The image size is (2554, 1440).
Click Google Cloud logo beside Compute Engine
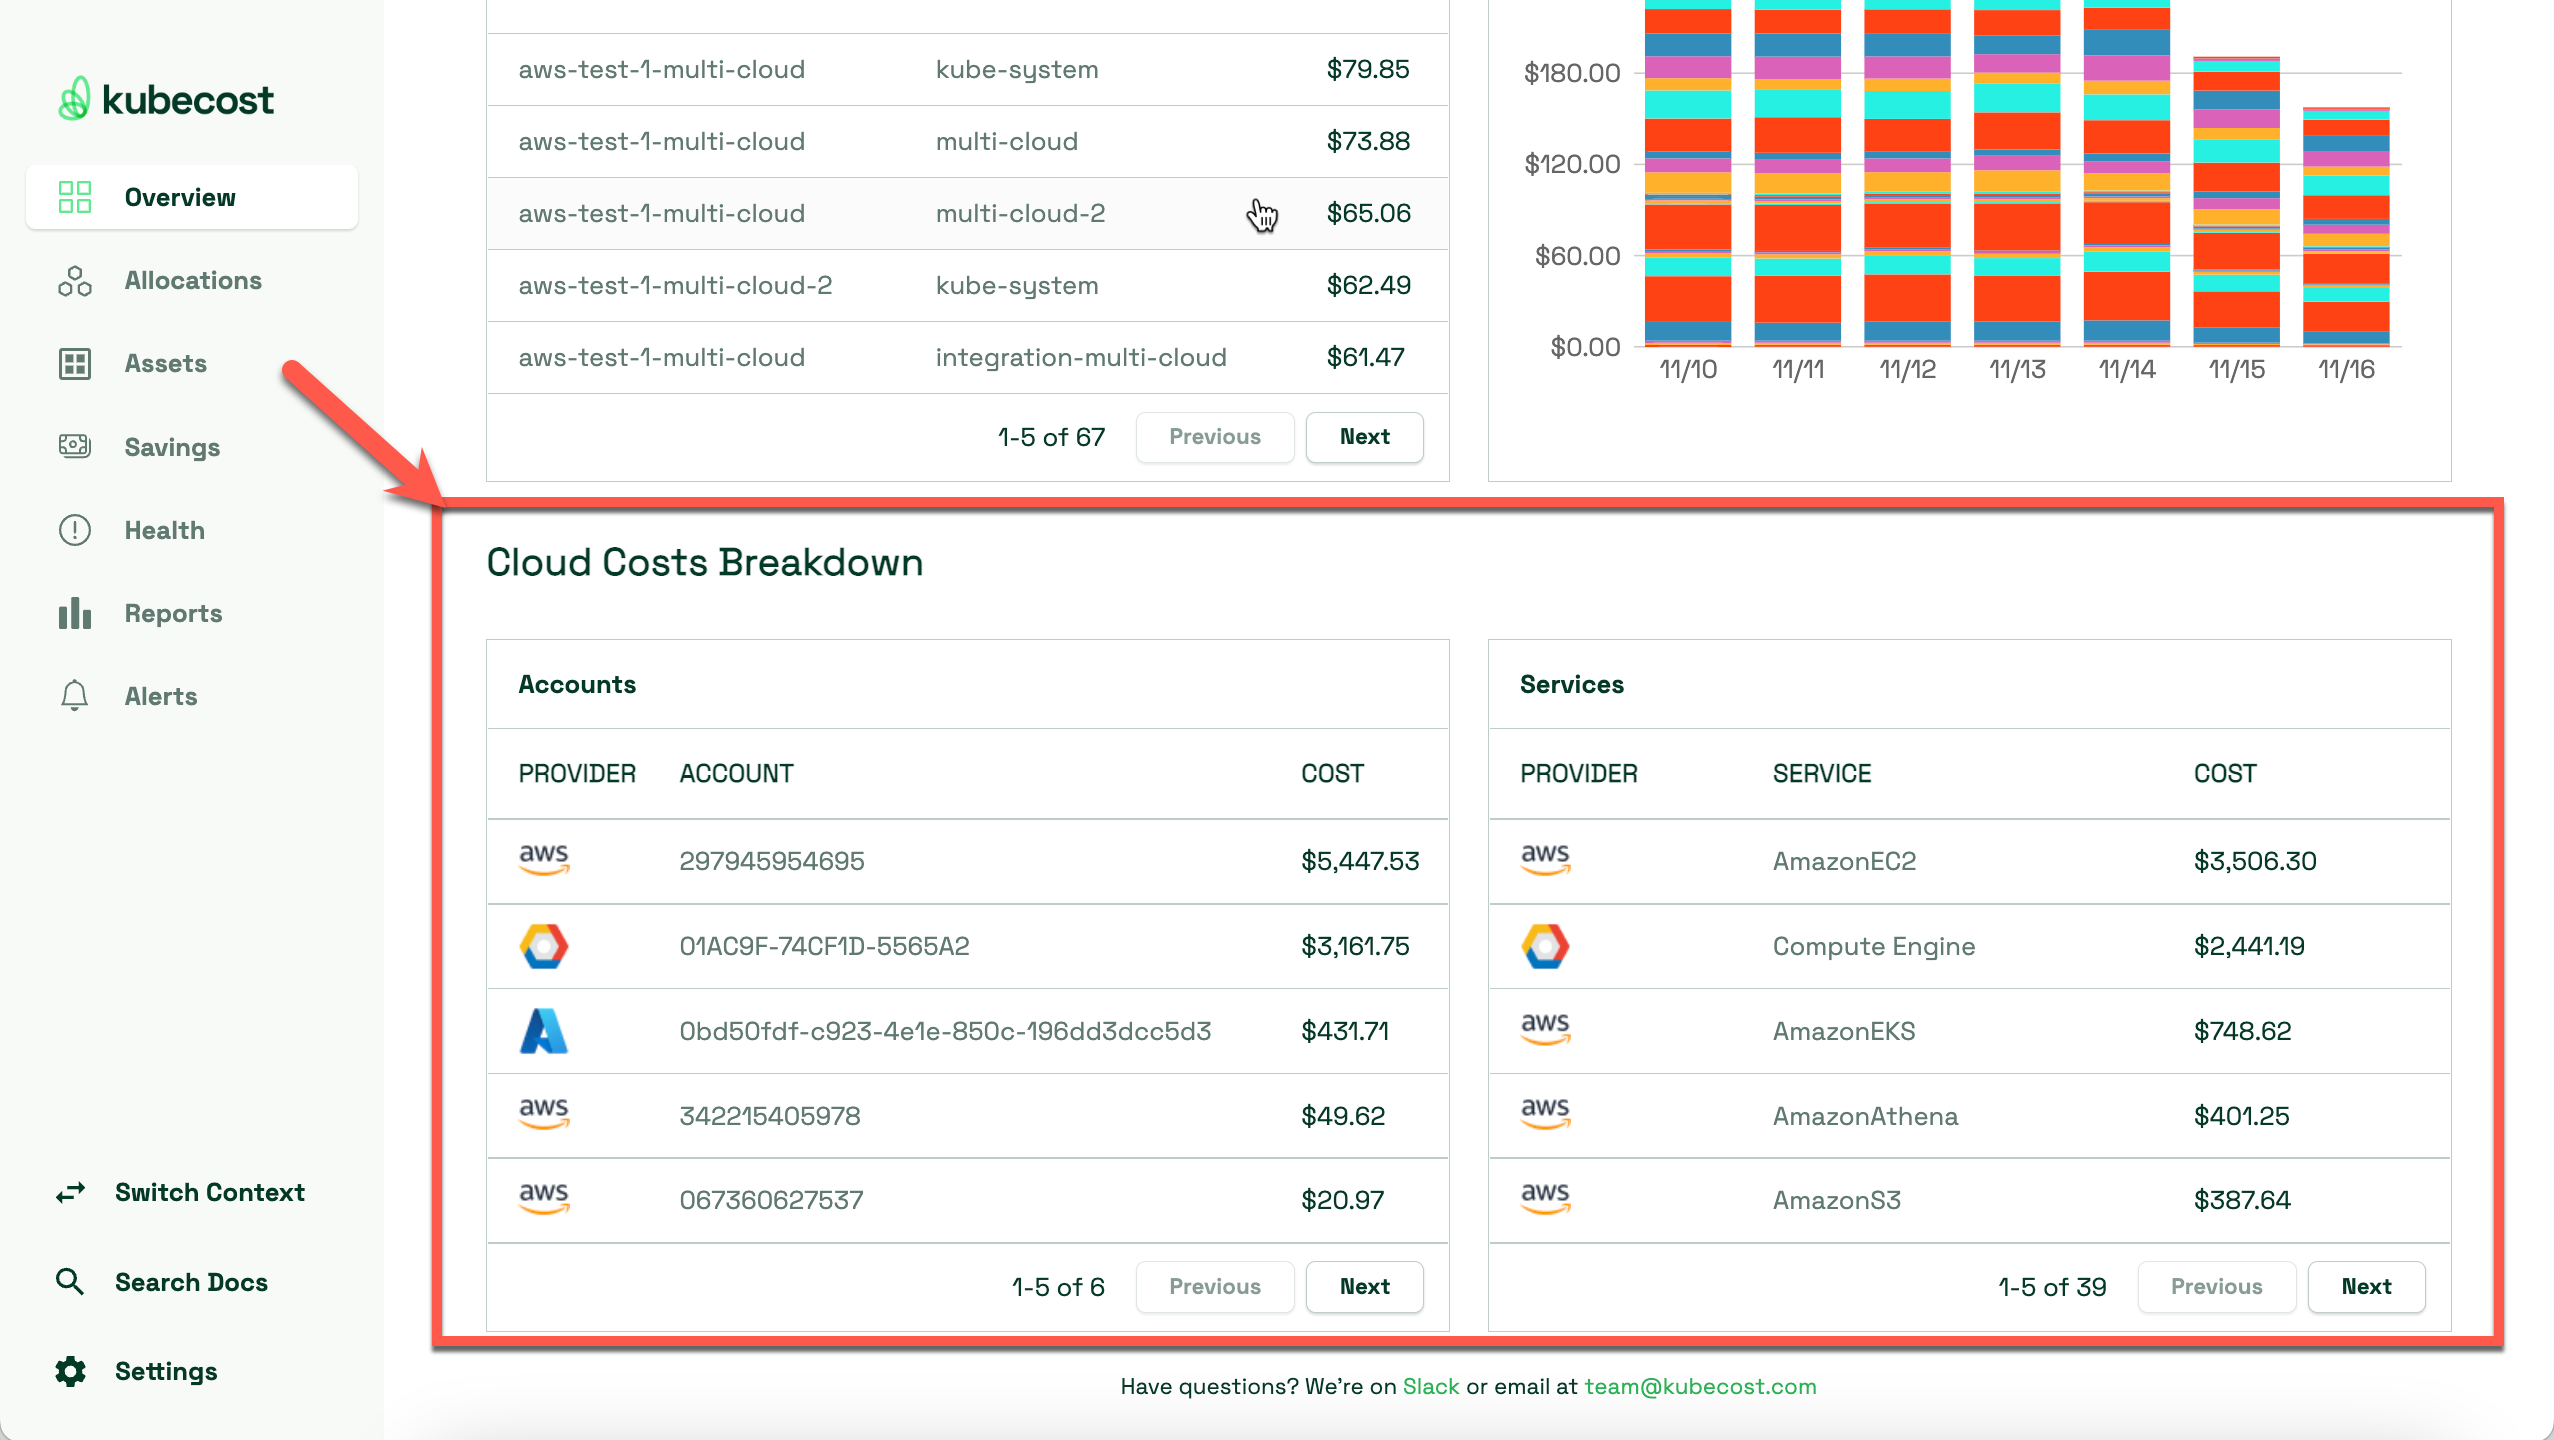[x=1546, y=946]
